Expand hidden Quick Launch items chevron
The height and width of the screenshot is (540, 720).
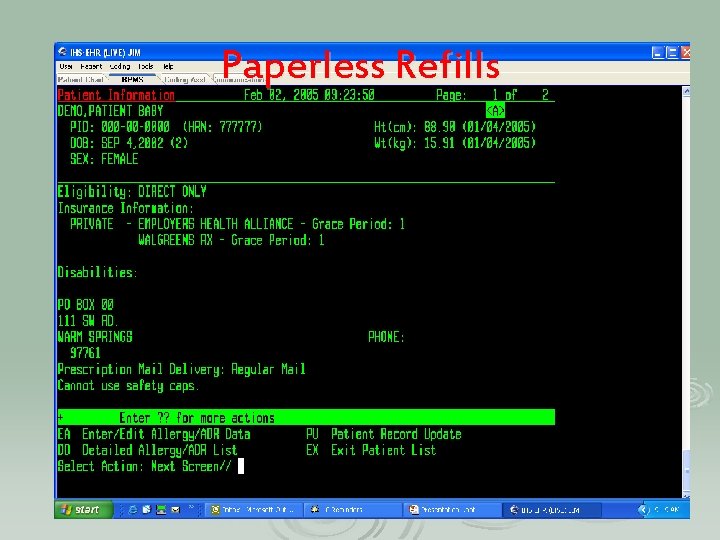tap(191, 508)
